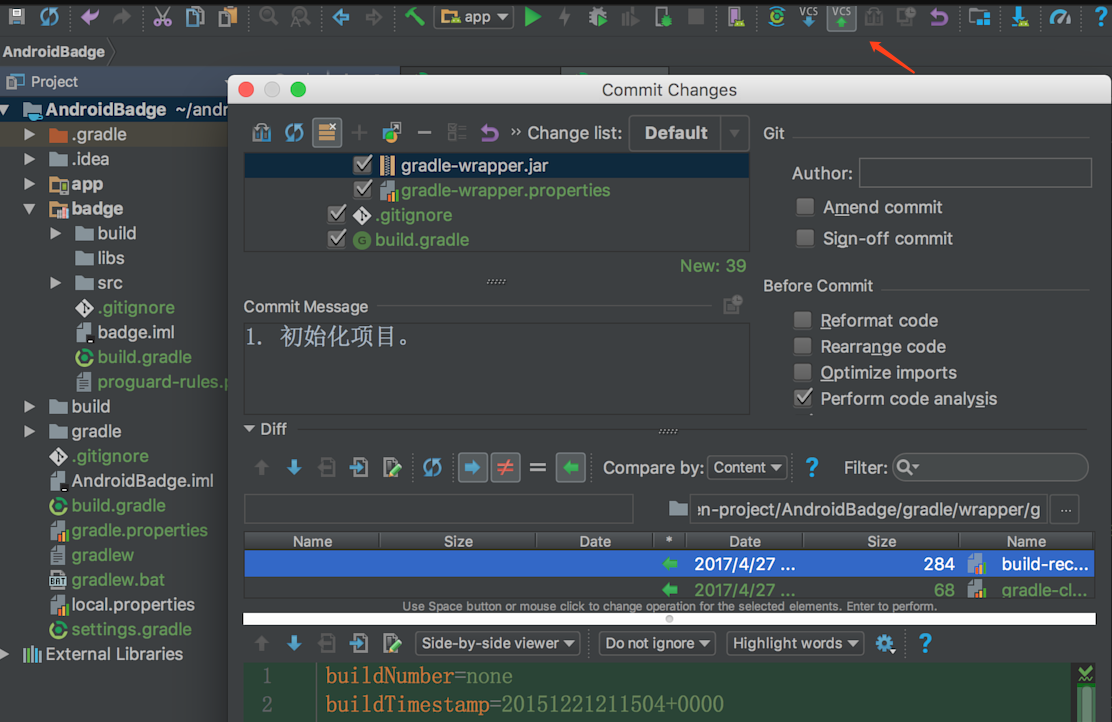This screenshot has height=722, width=1112.
Task: Toggle Group by Directory icon
Action: 327,133
